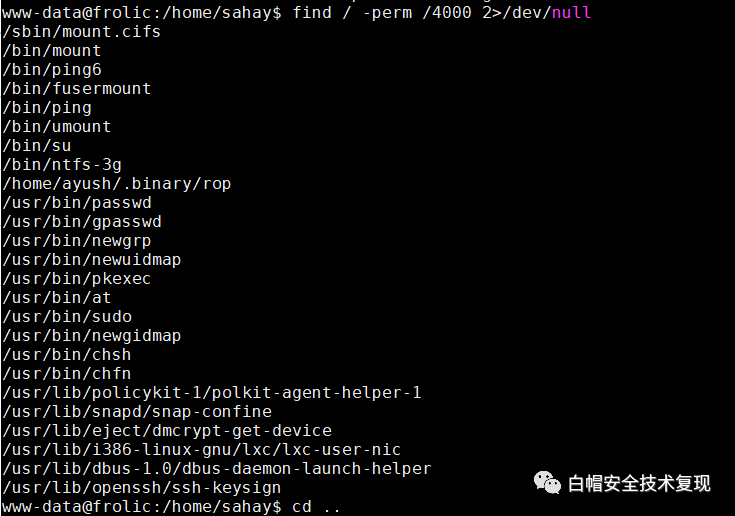
Task: Click the /bin/ntfs-3g entry
Action: [x=62, y=165]
